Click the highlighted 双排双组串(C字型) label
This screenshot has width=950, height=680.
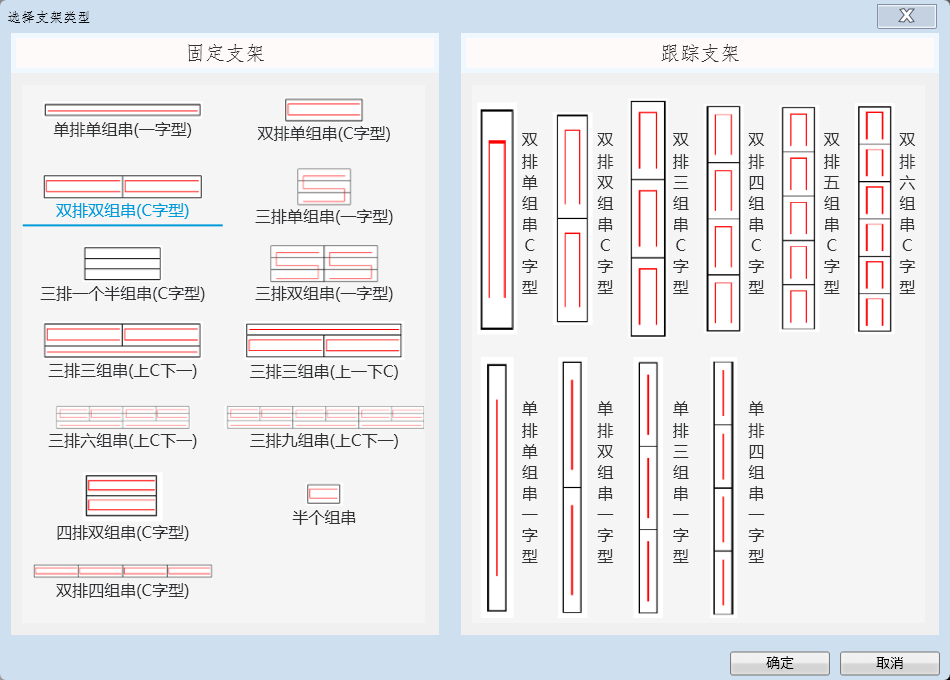(122, 211)
